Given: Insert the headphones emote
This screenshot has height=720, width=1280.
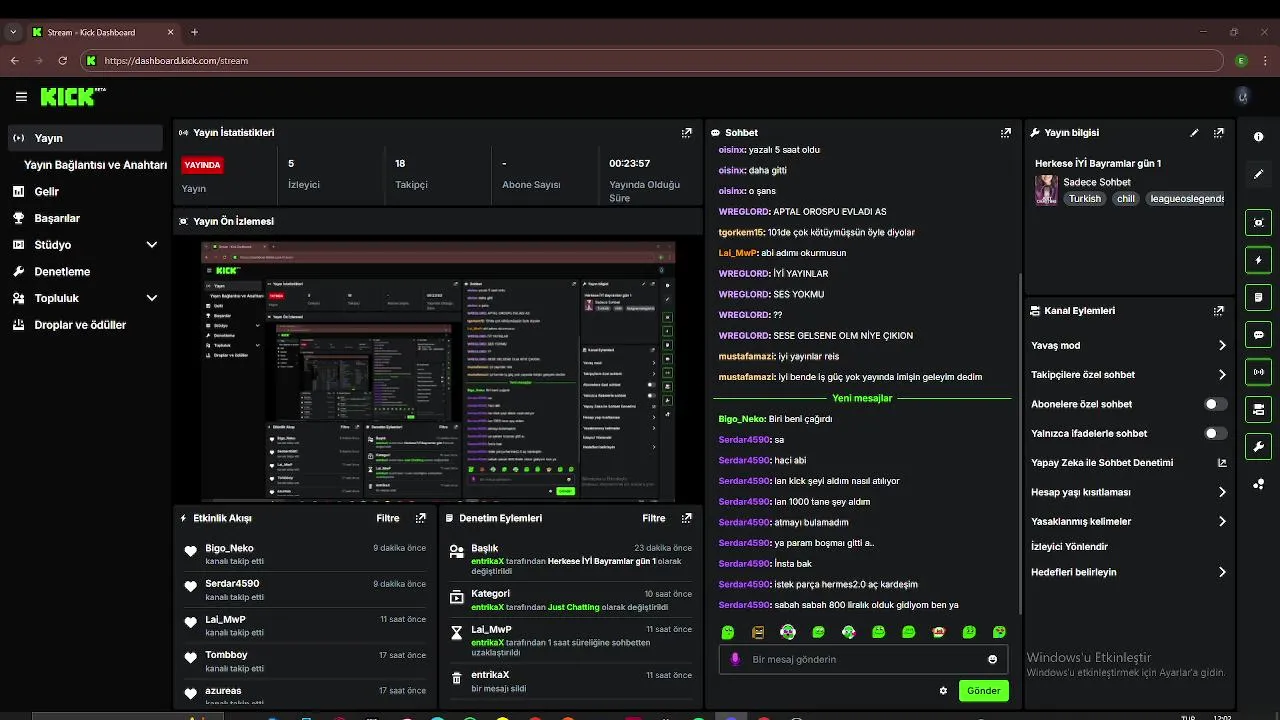Looking at the screenshot, I should [788, 632].
